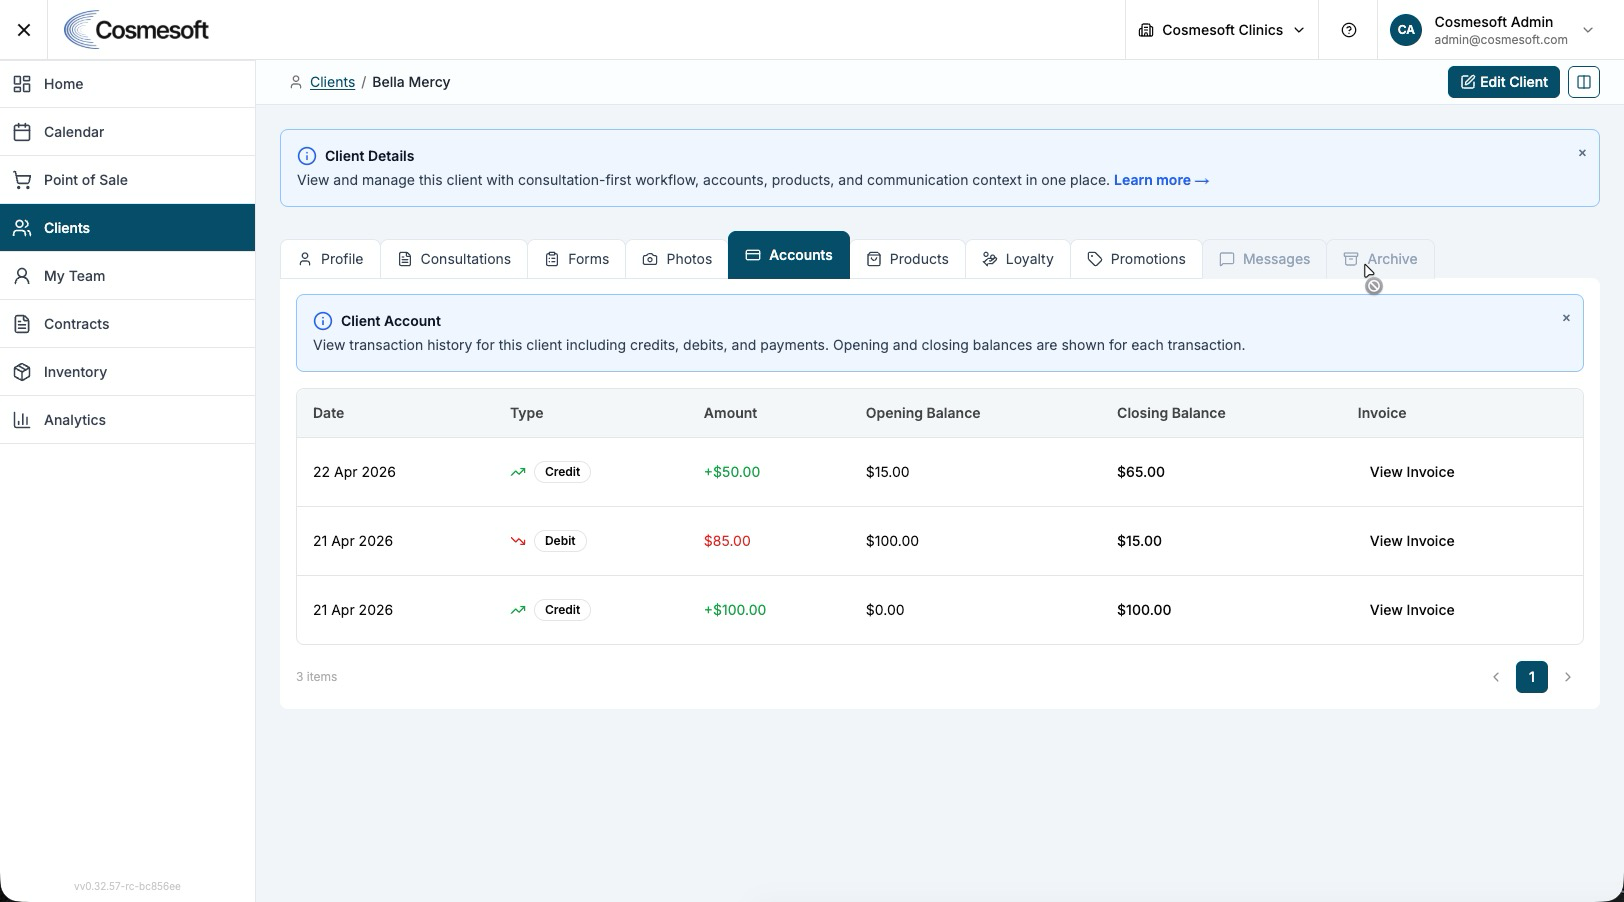View Invoice for 22 Apr 2026 credit
This screenshot has width=1624, height=902.
[x=1412, y=472]
